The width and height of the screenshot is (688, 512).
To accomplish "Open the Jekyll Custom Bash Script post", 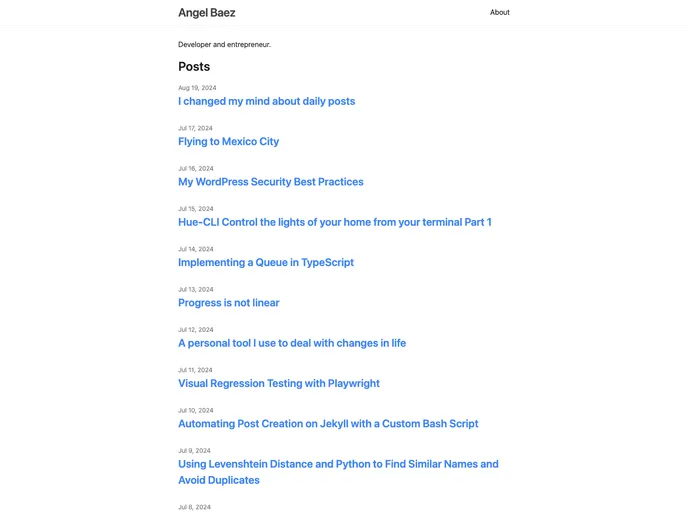I will [x=328, y=424].
